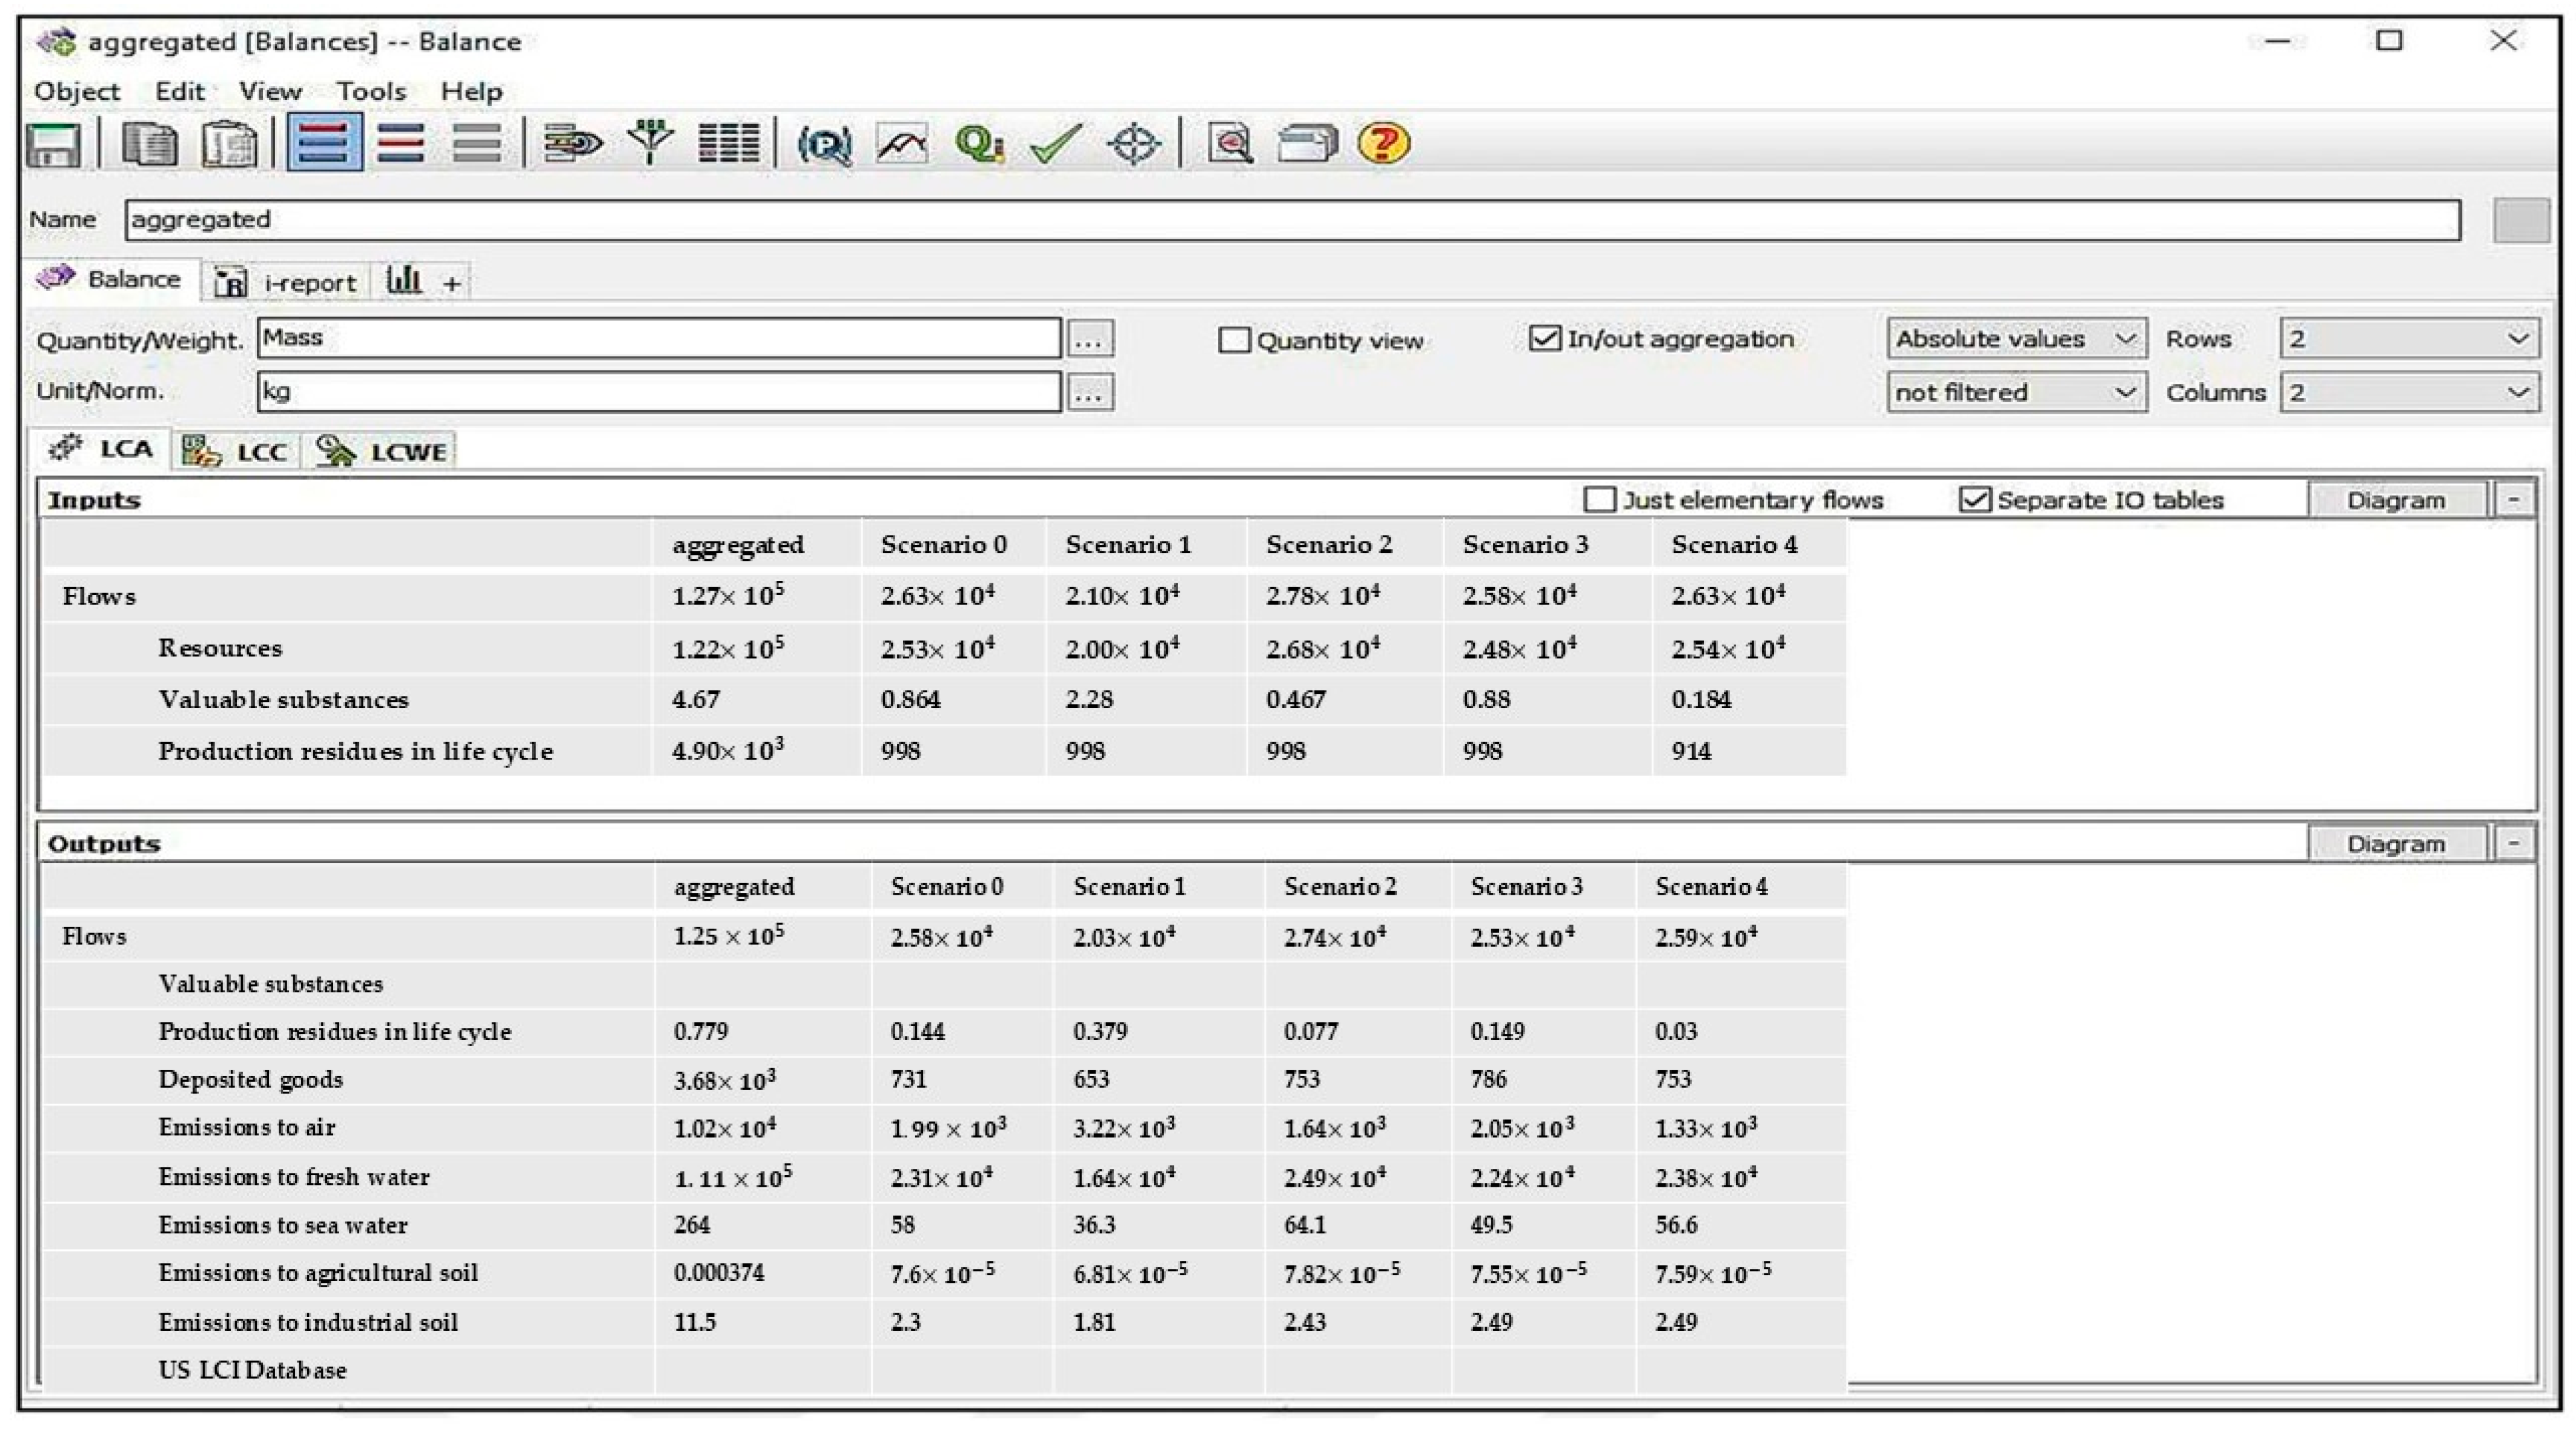Click the crosshair target toolbar icon
The width and height of the screenshot is (2576, 1429).
(1133, 144)
